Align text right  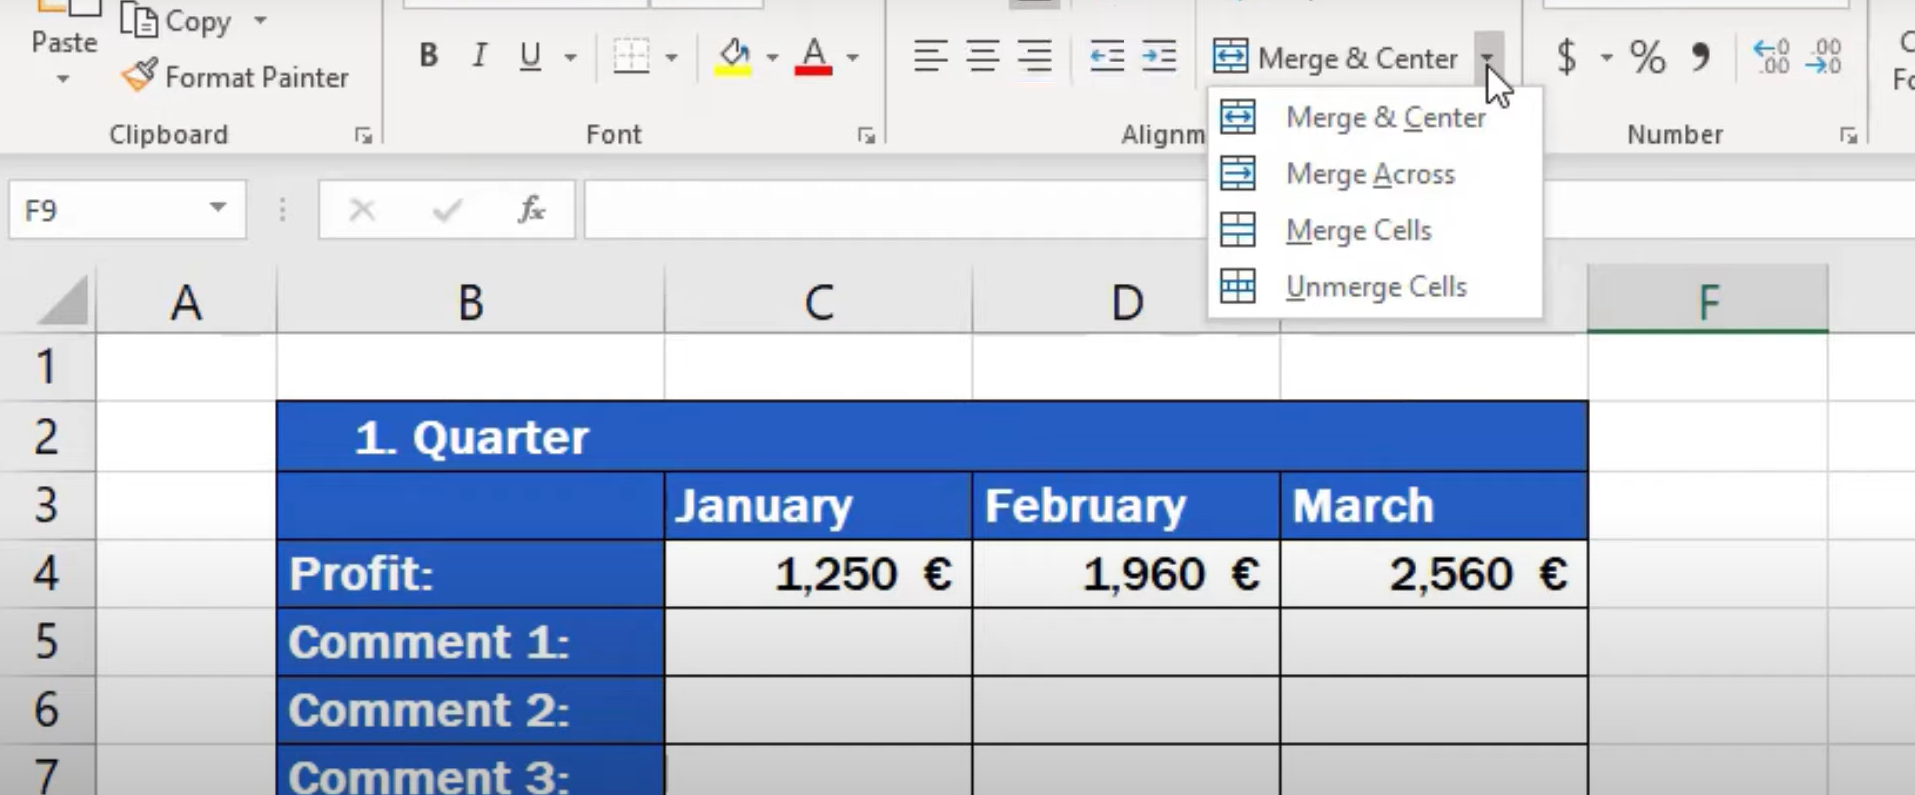point(1034,56)
